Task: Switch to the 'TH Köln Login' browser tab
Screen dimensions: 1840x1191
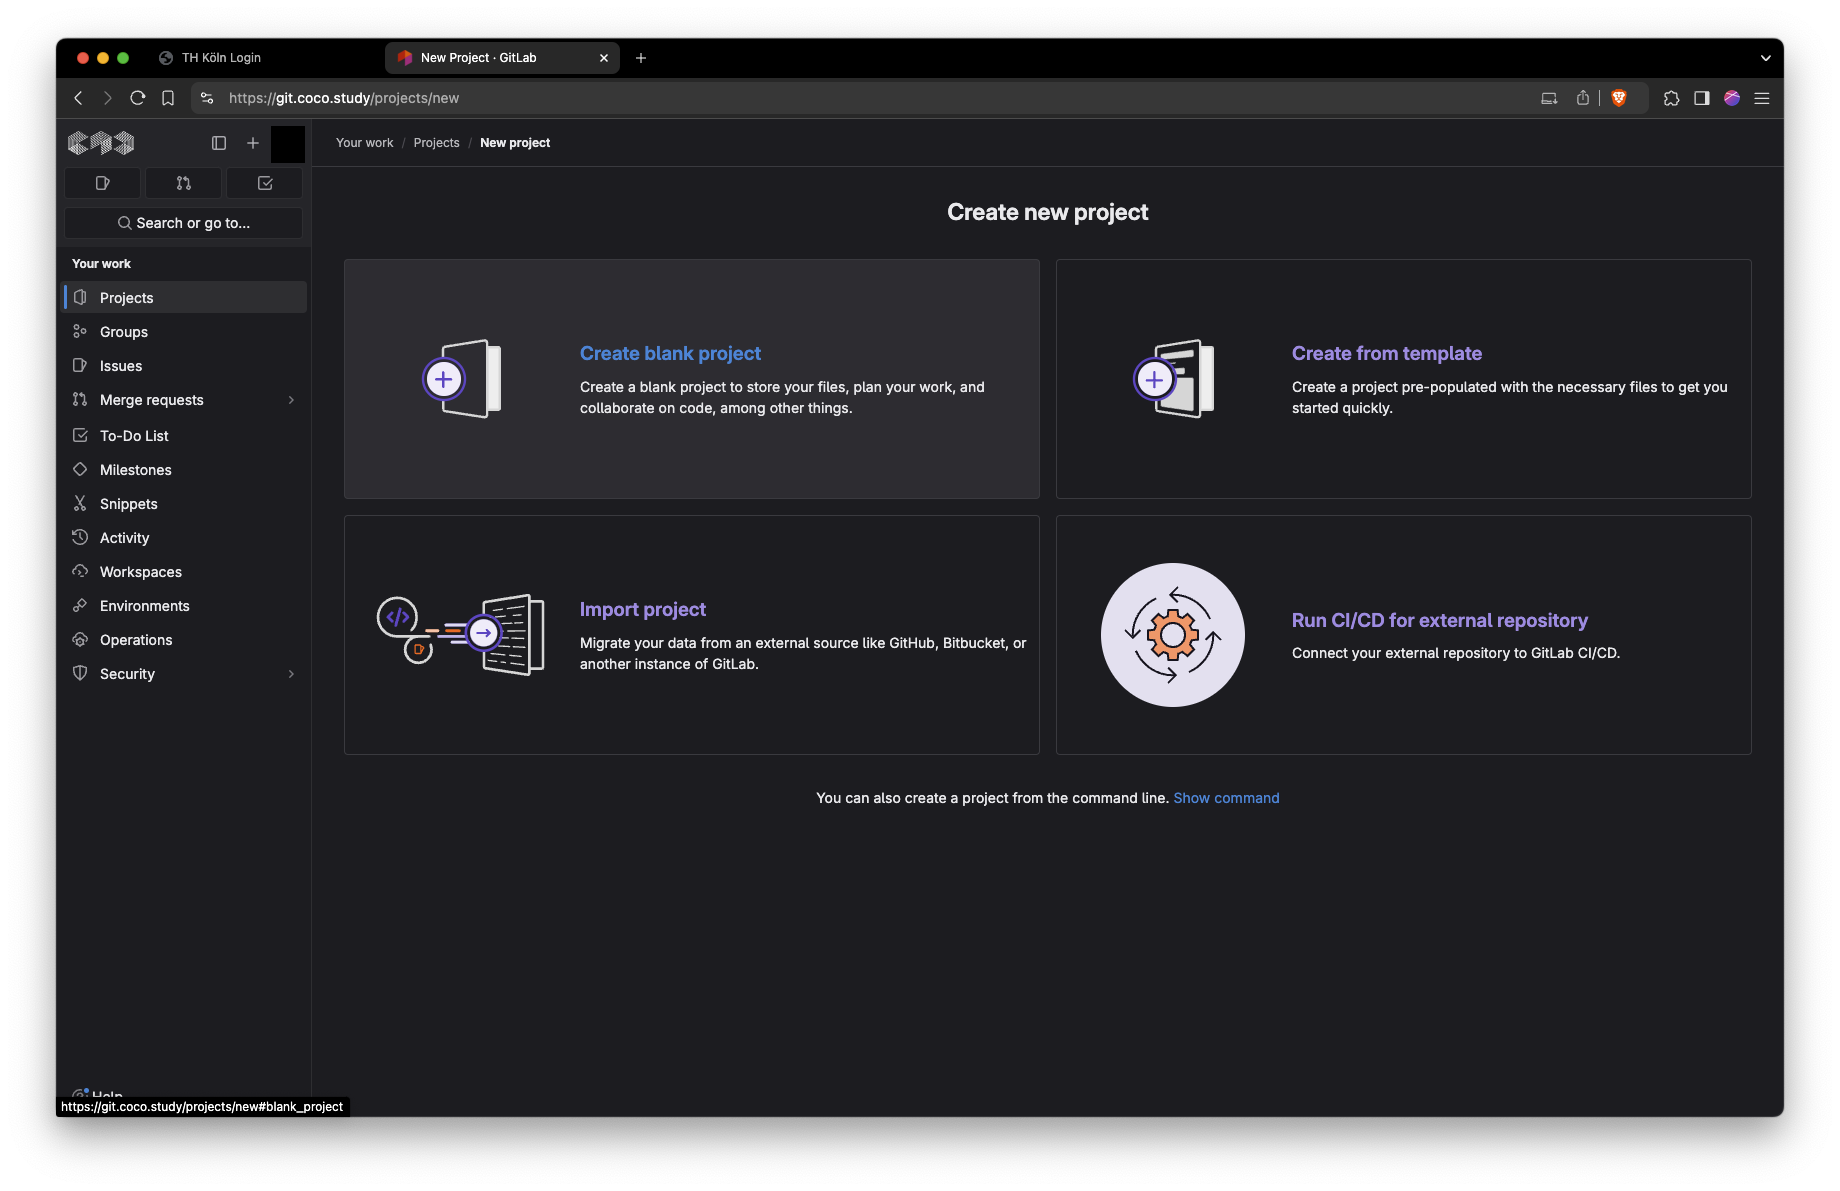Action: (221, 58)
